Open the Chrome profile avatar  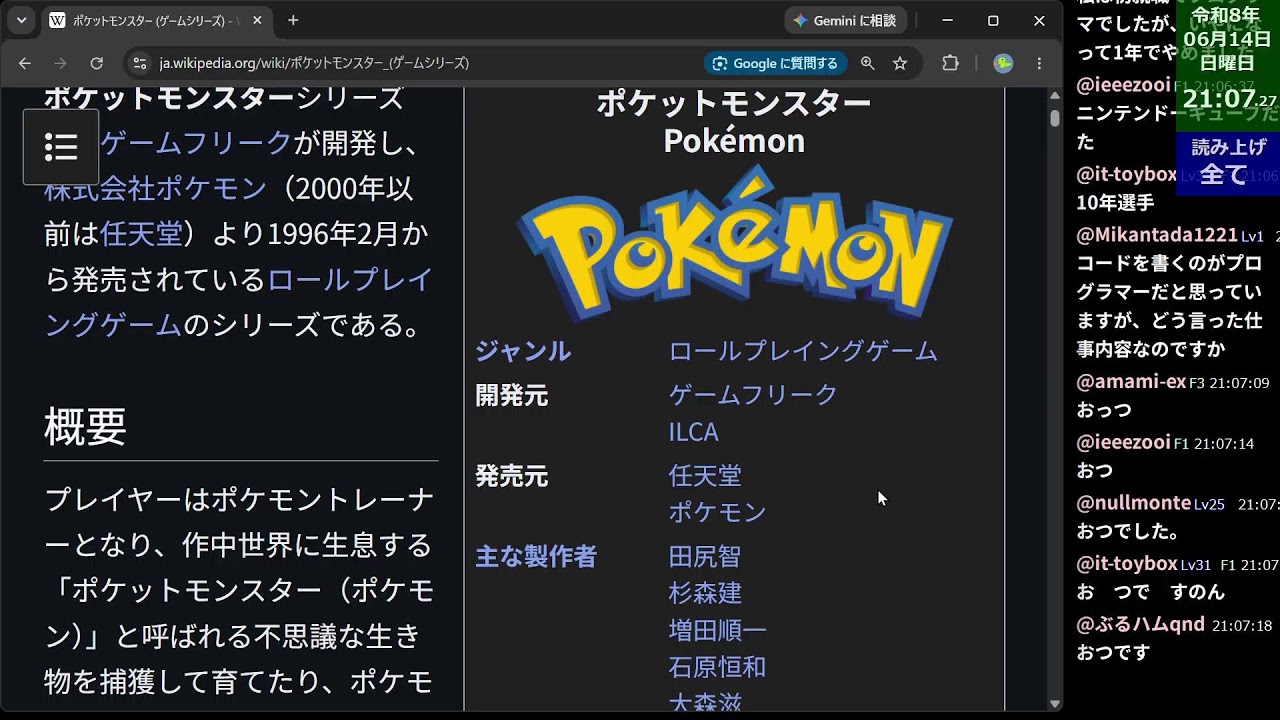1003,63
